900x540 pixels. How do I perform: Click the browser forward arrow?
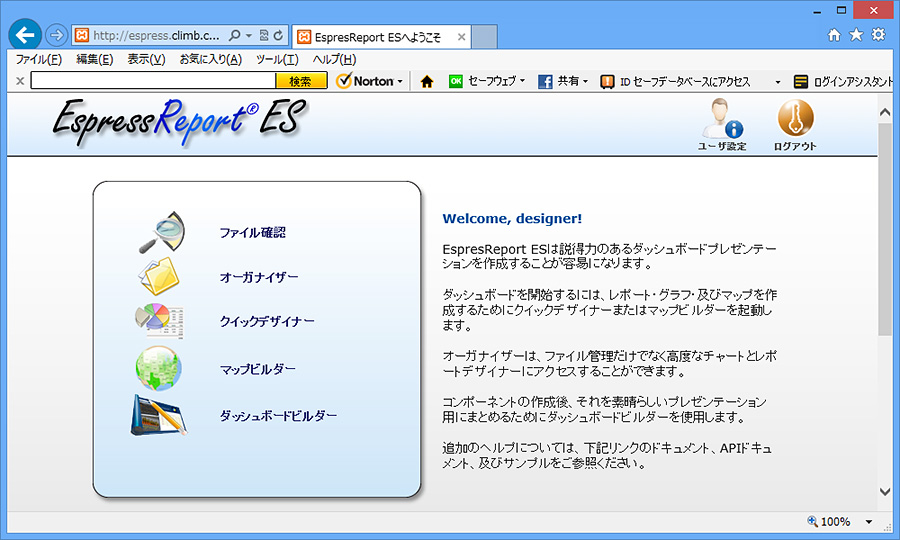click(56, 36)
